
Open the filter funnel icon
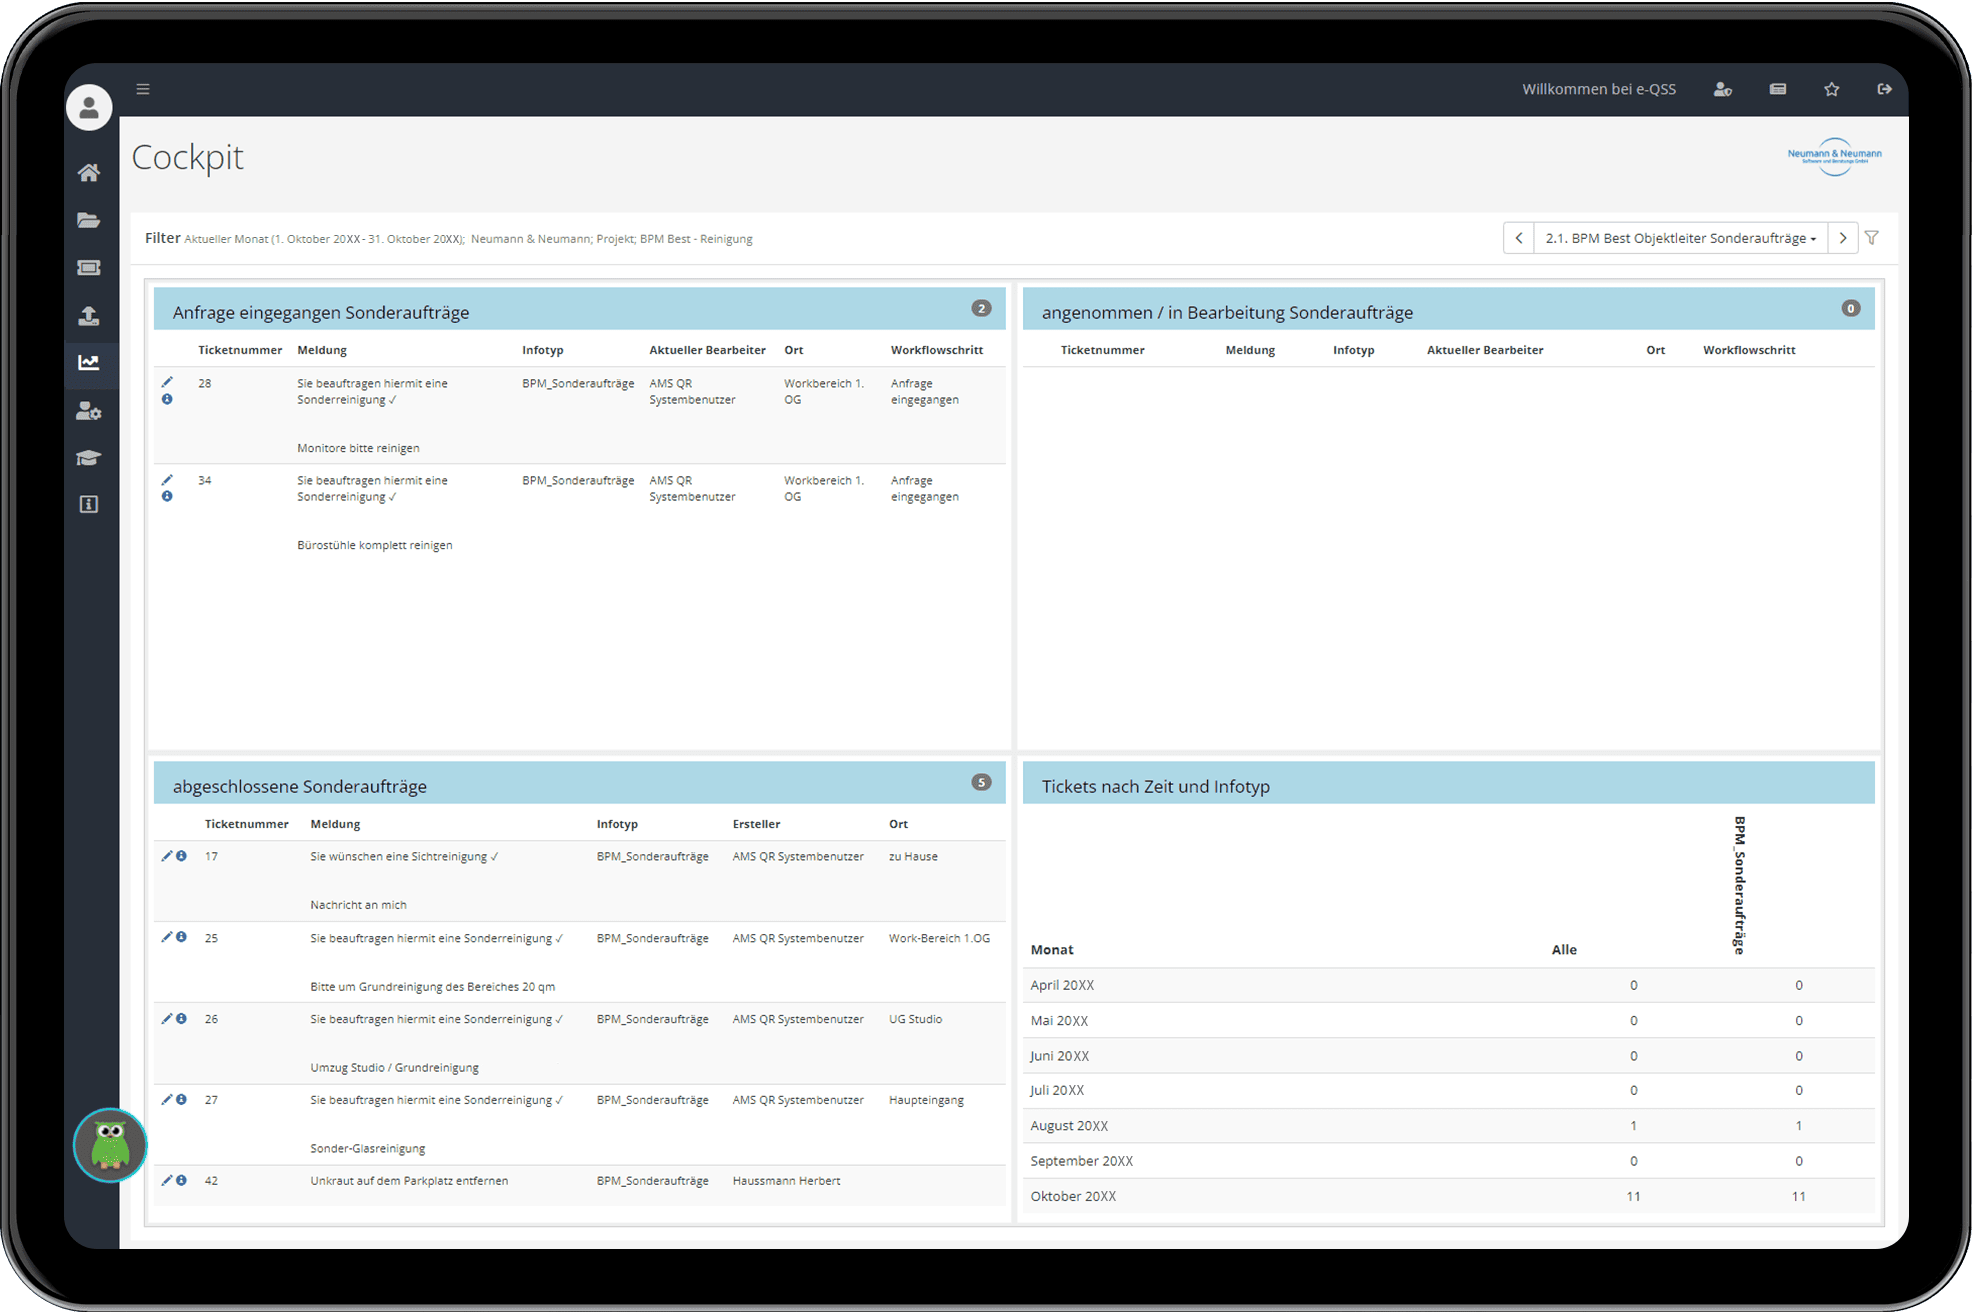[x=1871, y=238]
